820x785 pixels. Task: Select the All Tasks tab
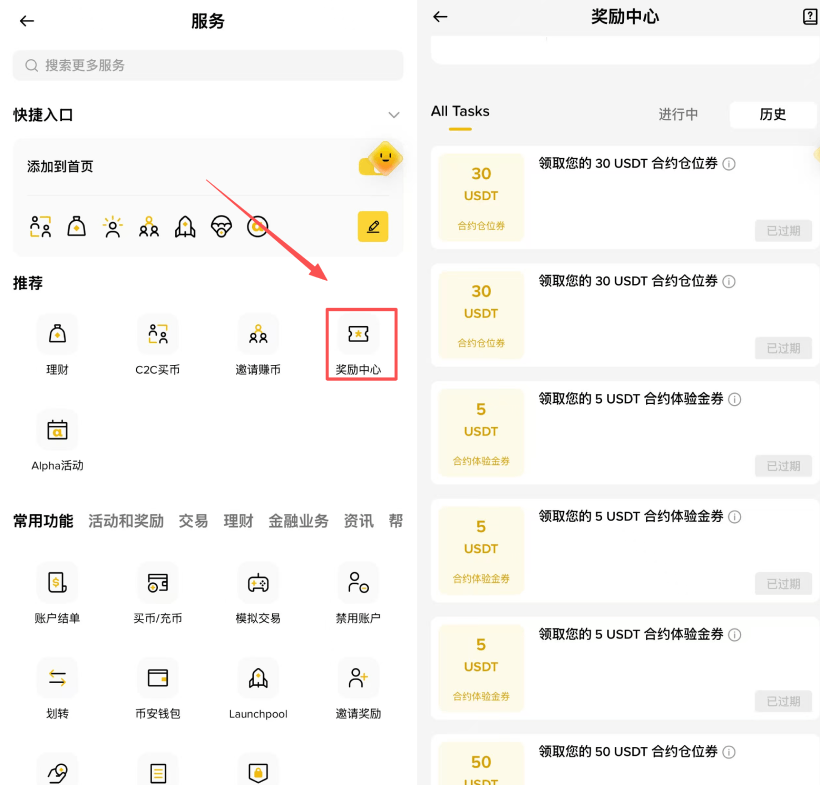[x=460, y=111]
